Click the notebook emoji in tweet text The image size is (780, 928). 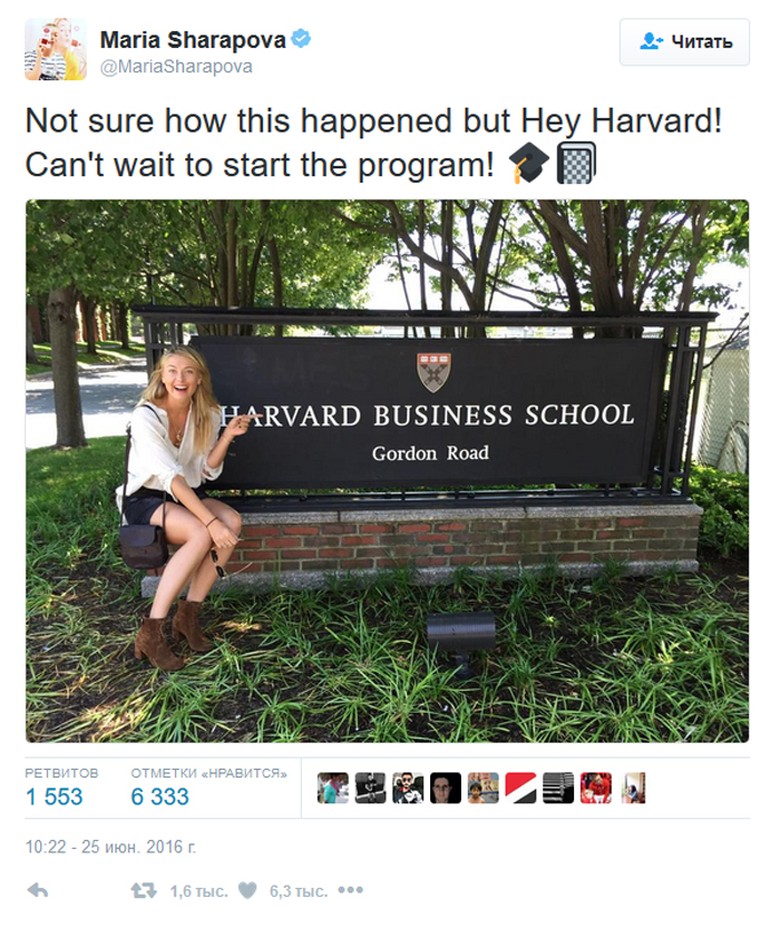click(x=576, y=163)
